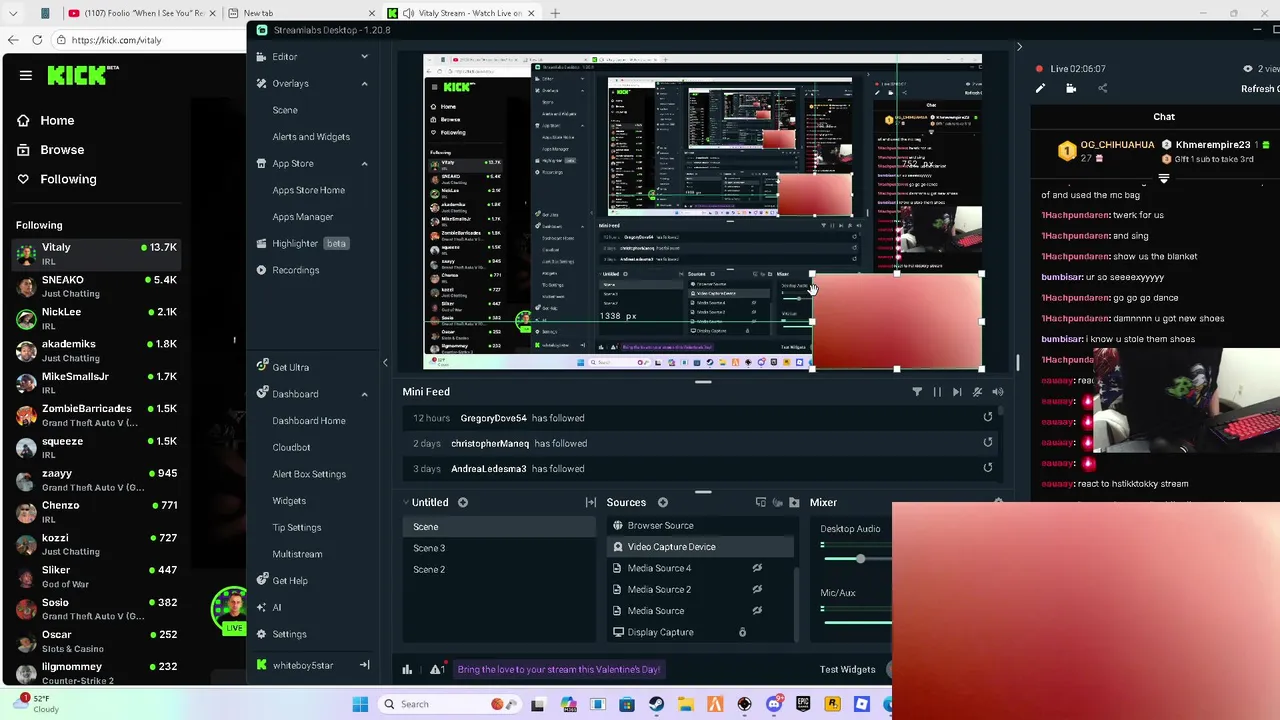Click the share stream icon
The width and height of the screenshot is (1280, 720).
[x=1102, y=89]
